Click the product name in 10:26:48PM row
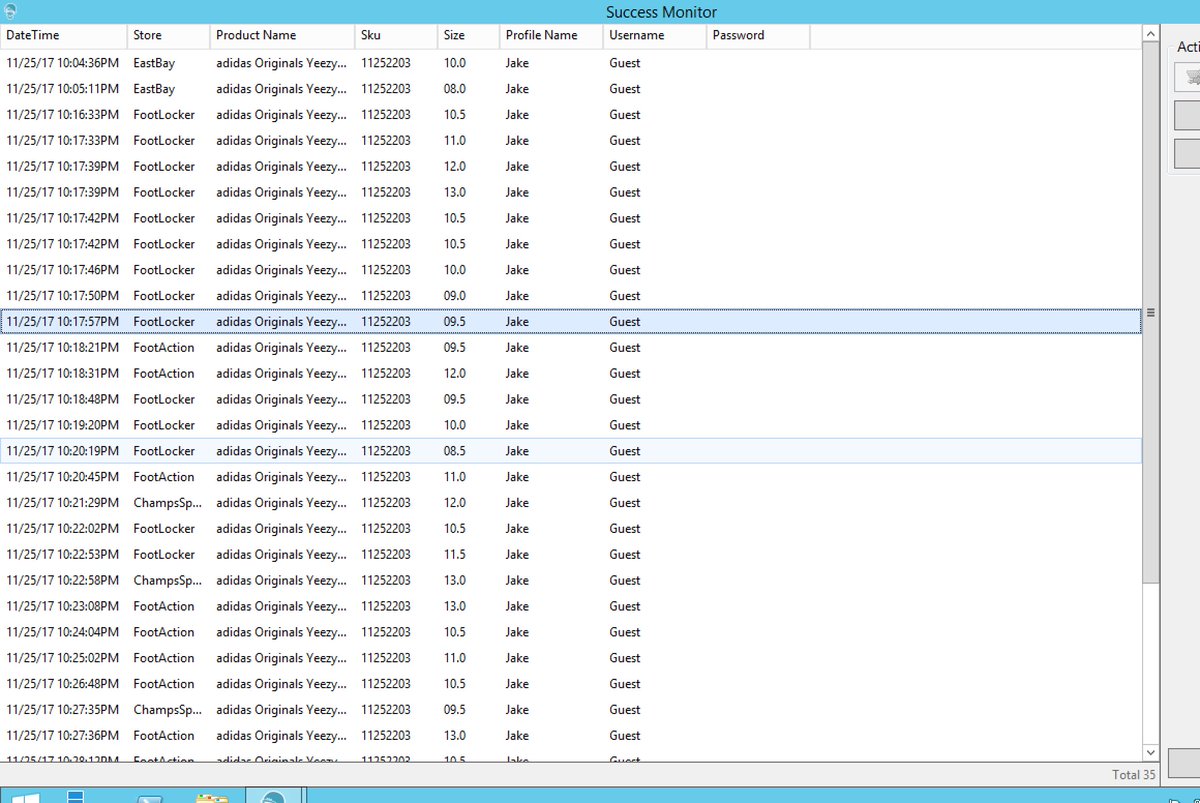This screenshot has width=1200, height=803. [x=282, y=684]
